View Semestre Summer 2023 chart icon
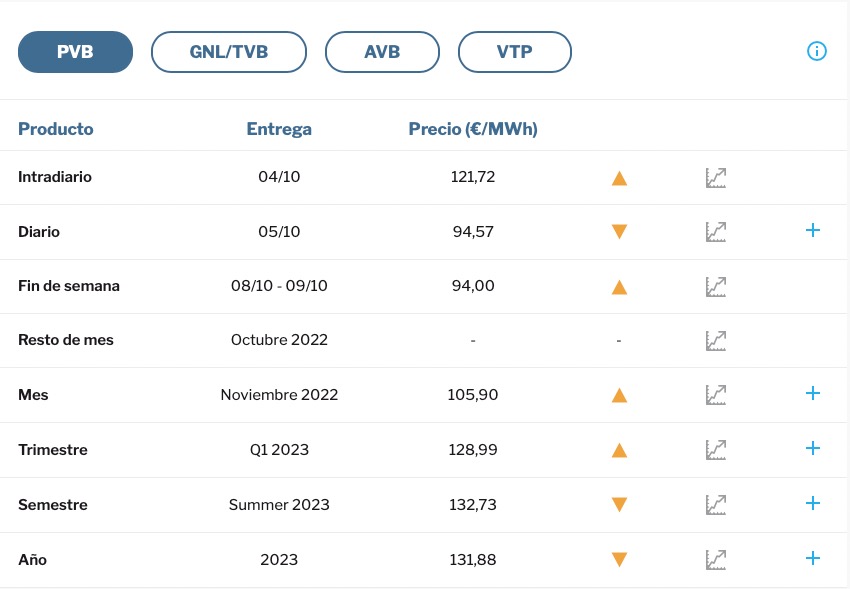The width and height of the screenshot is (850, 589). [715, 505]
